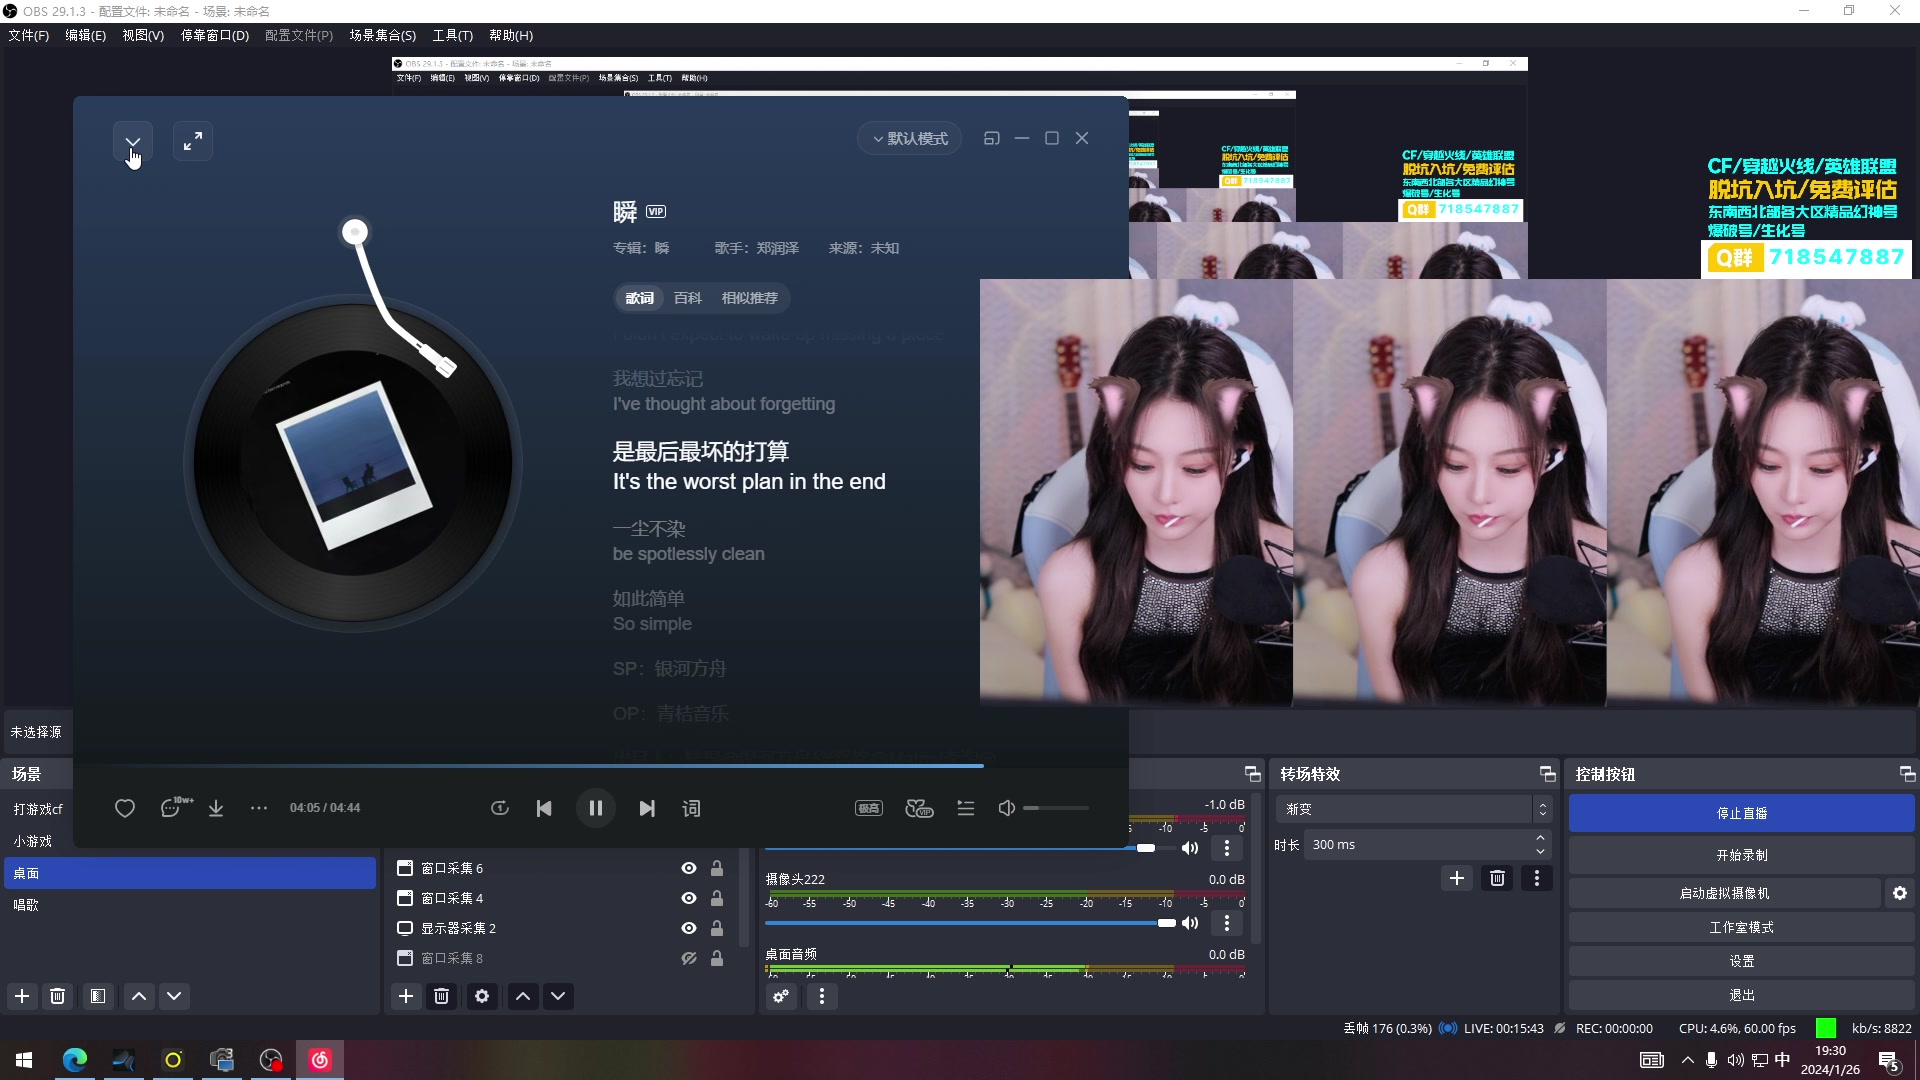Open more options for the song
The height and width of the screenshot is (1080, 1920).
[x=259, y=808]
